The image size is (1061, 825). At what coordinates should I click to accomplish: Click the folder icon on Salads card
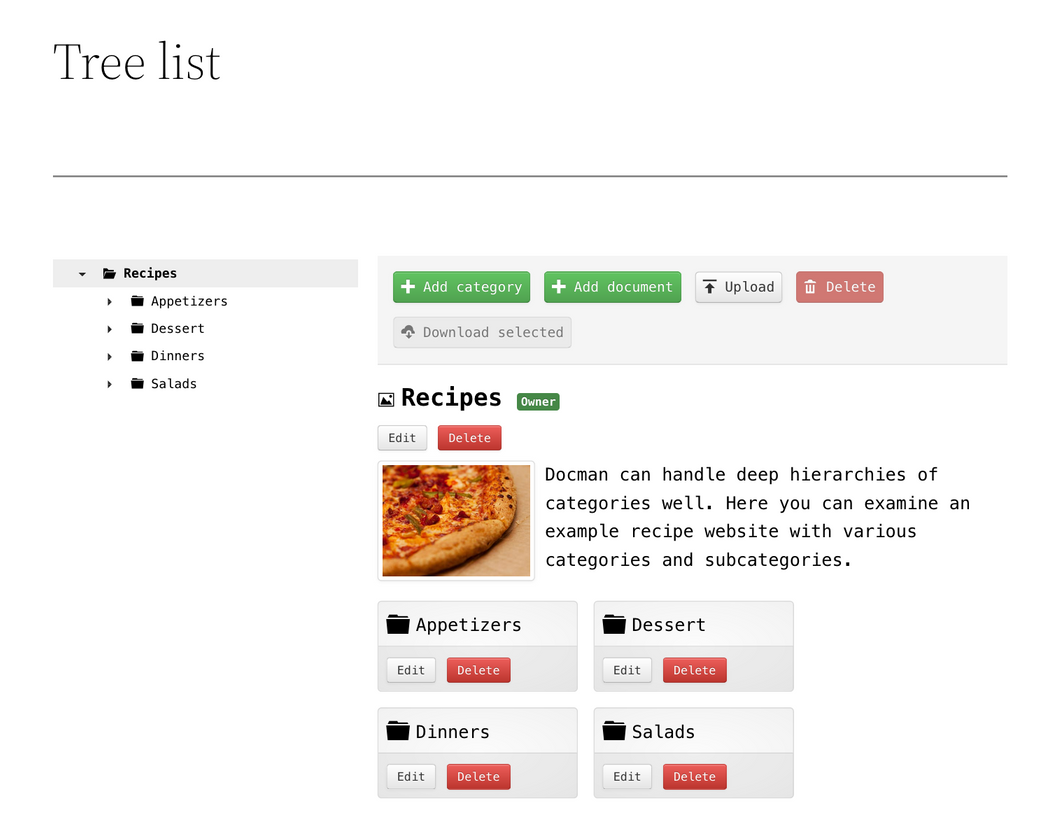(x=614, y=731)
